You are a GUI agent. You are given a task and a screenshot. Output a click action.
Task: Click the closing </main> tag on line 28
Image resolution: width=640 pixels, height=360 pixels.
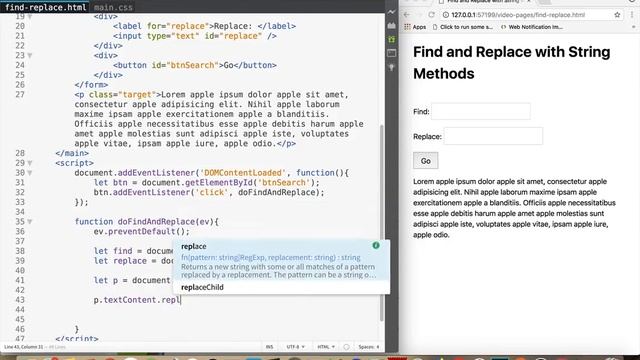[x=72, y=153]
